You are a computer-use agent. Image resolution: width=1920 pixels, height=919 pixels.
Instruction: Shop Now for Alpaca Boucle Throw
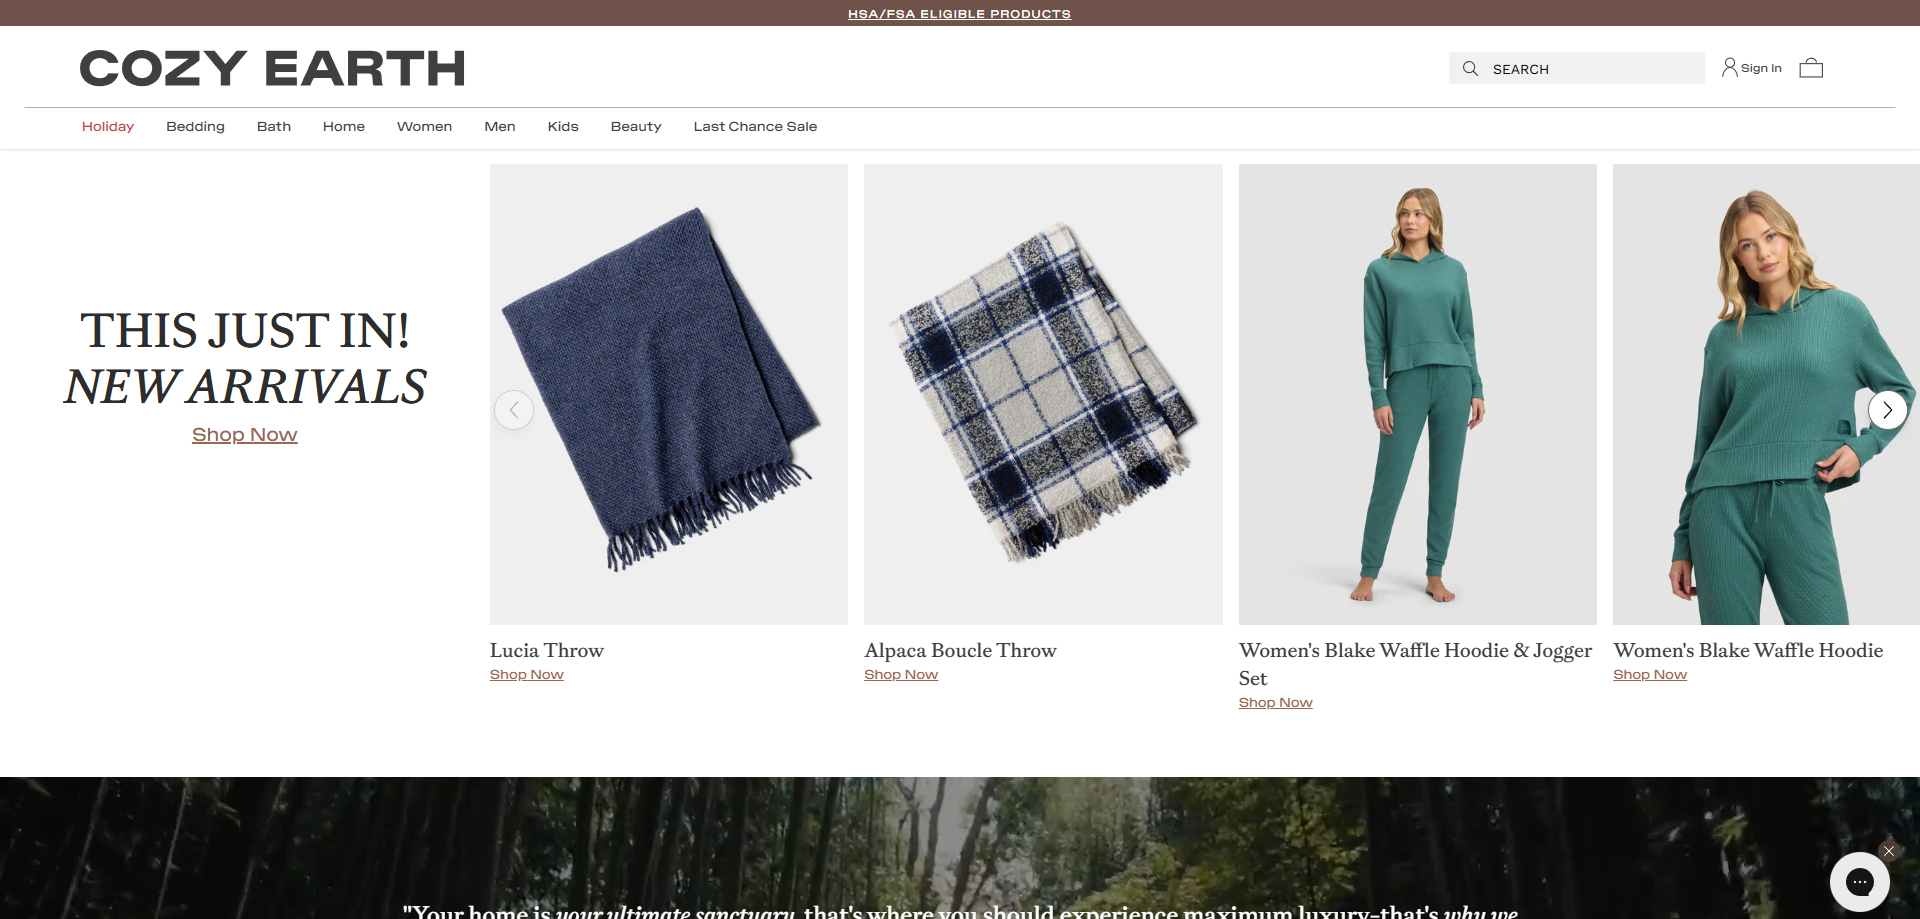(x=901, y=675)
